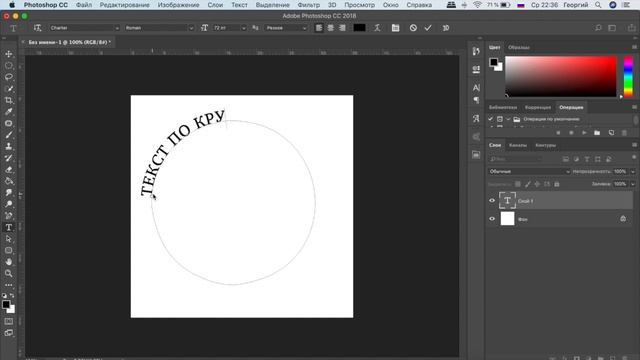Switch to the Библиотеки tab
640x360 pixels.
503,107
